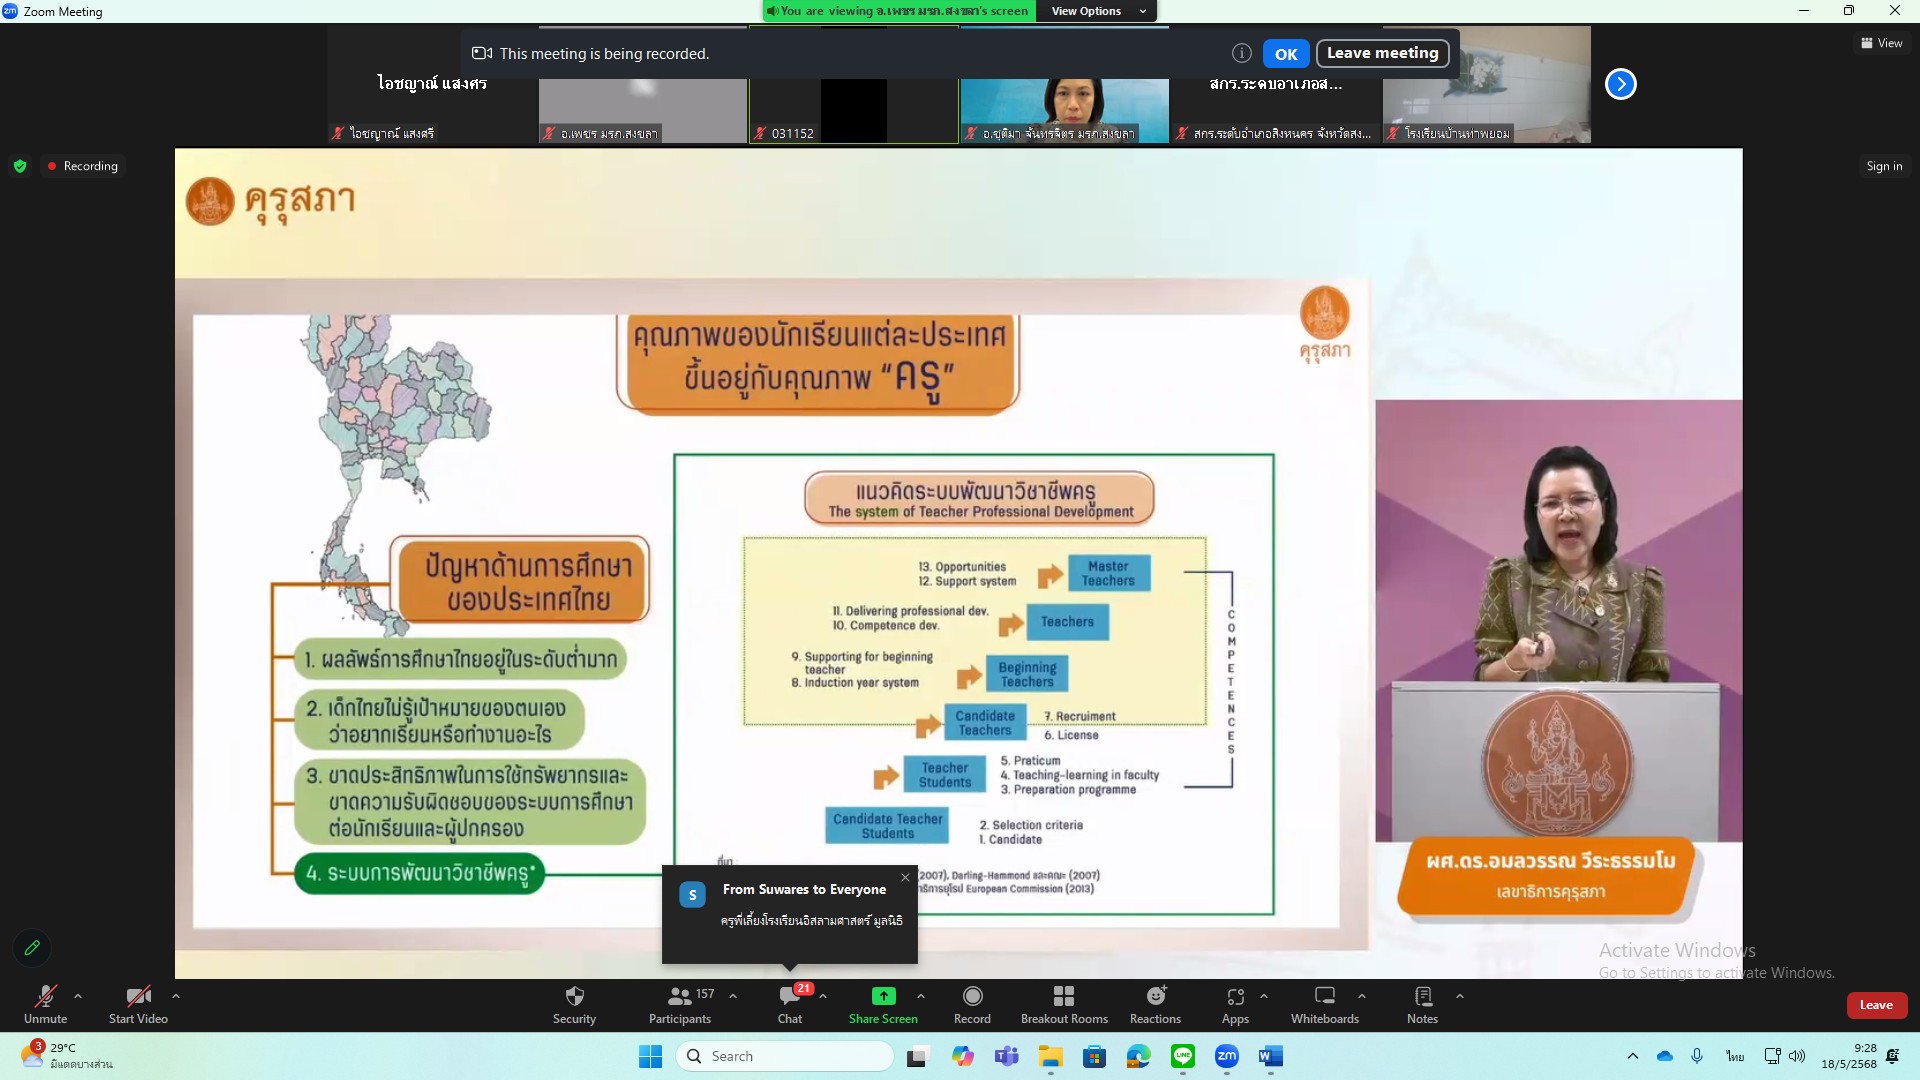Open Whiteboards
Viewport: 1920px width, 1080px height.
pos(1325,1004)
